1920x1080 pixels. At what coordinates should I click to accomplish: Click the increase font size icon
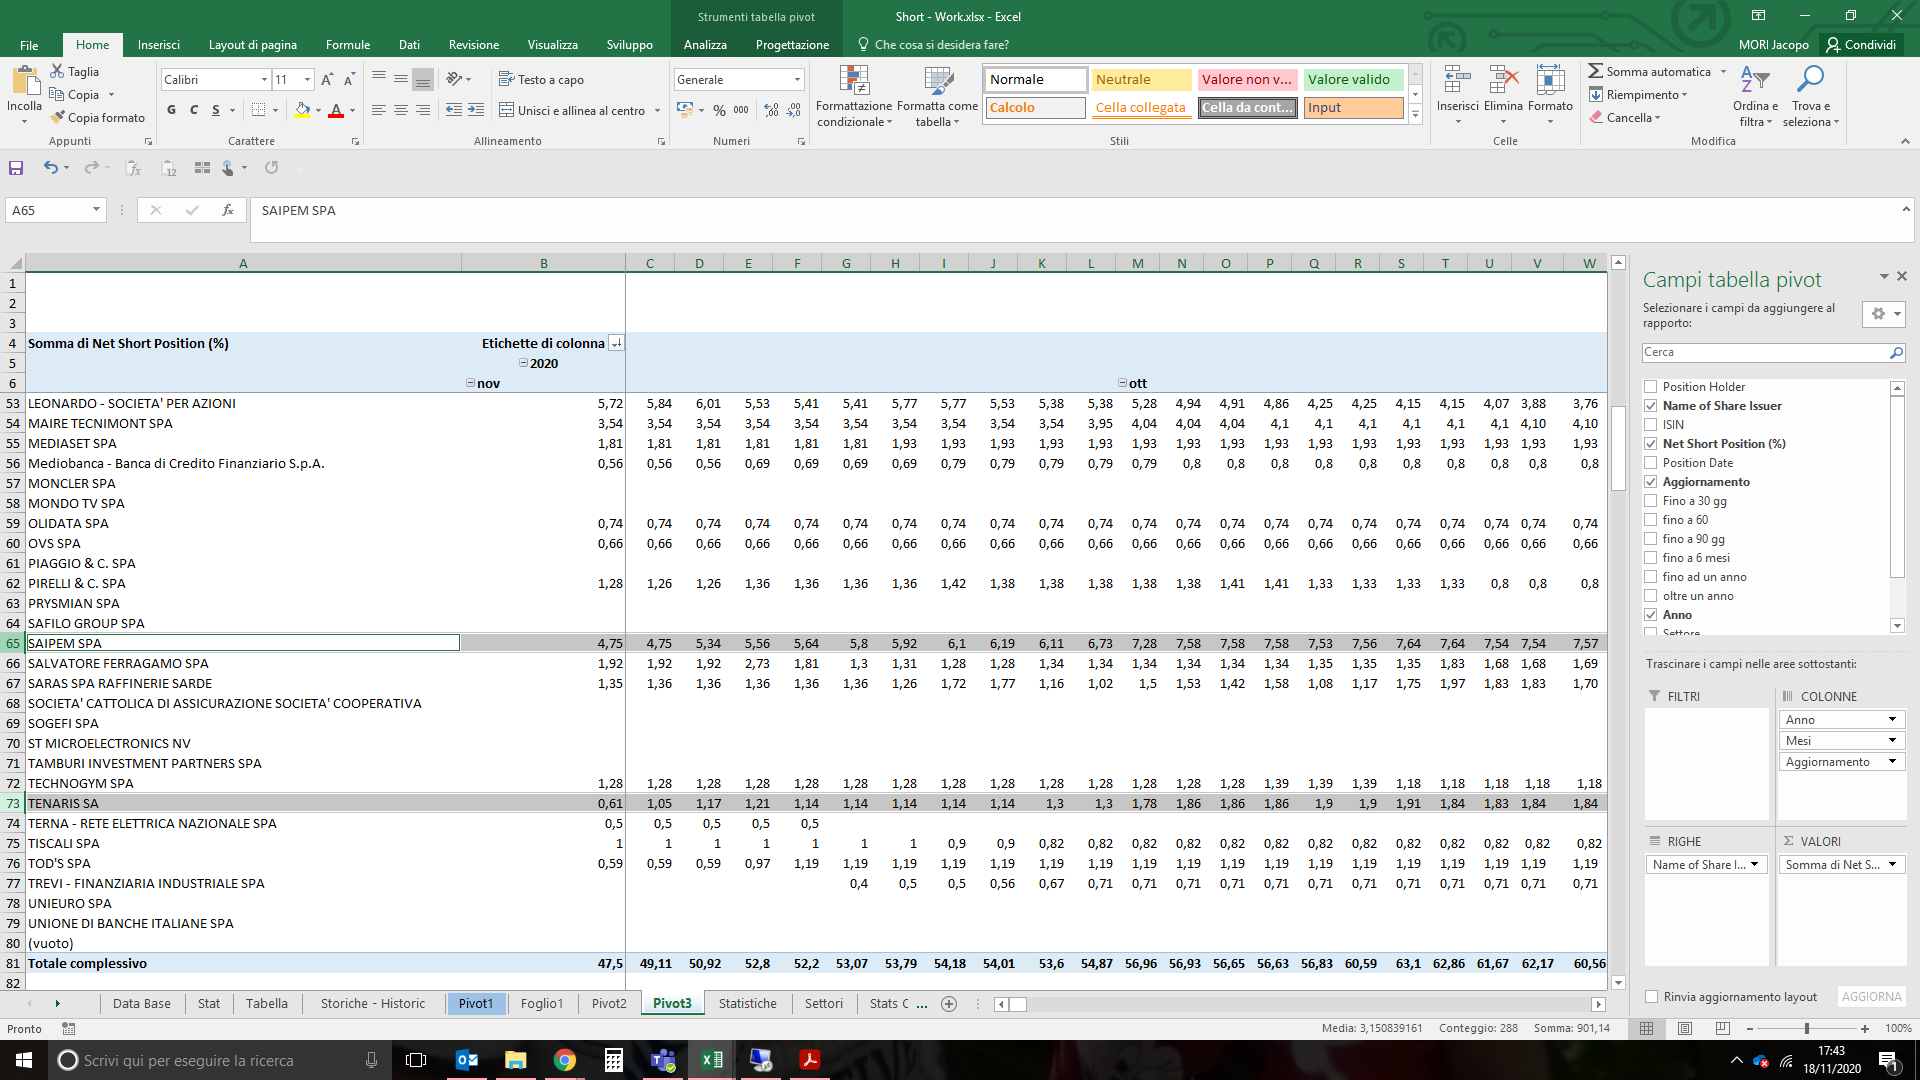pos(327,79)
